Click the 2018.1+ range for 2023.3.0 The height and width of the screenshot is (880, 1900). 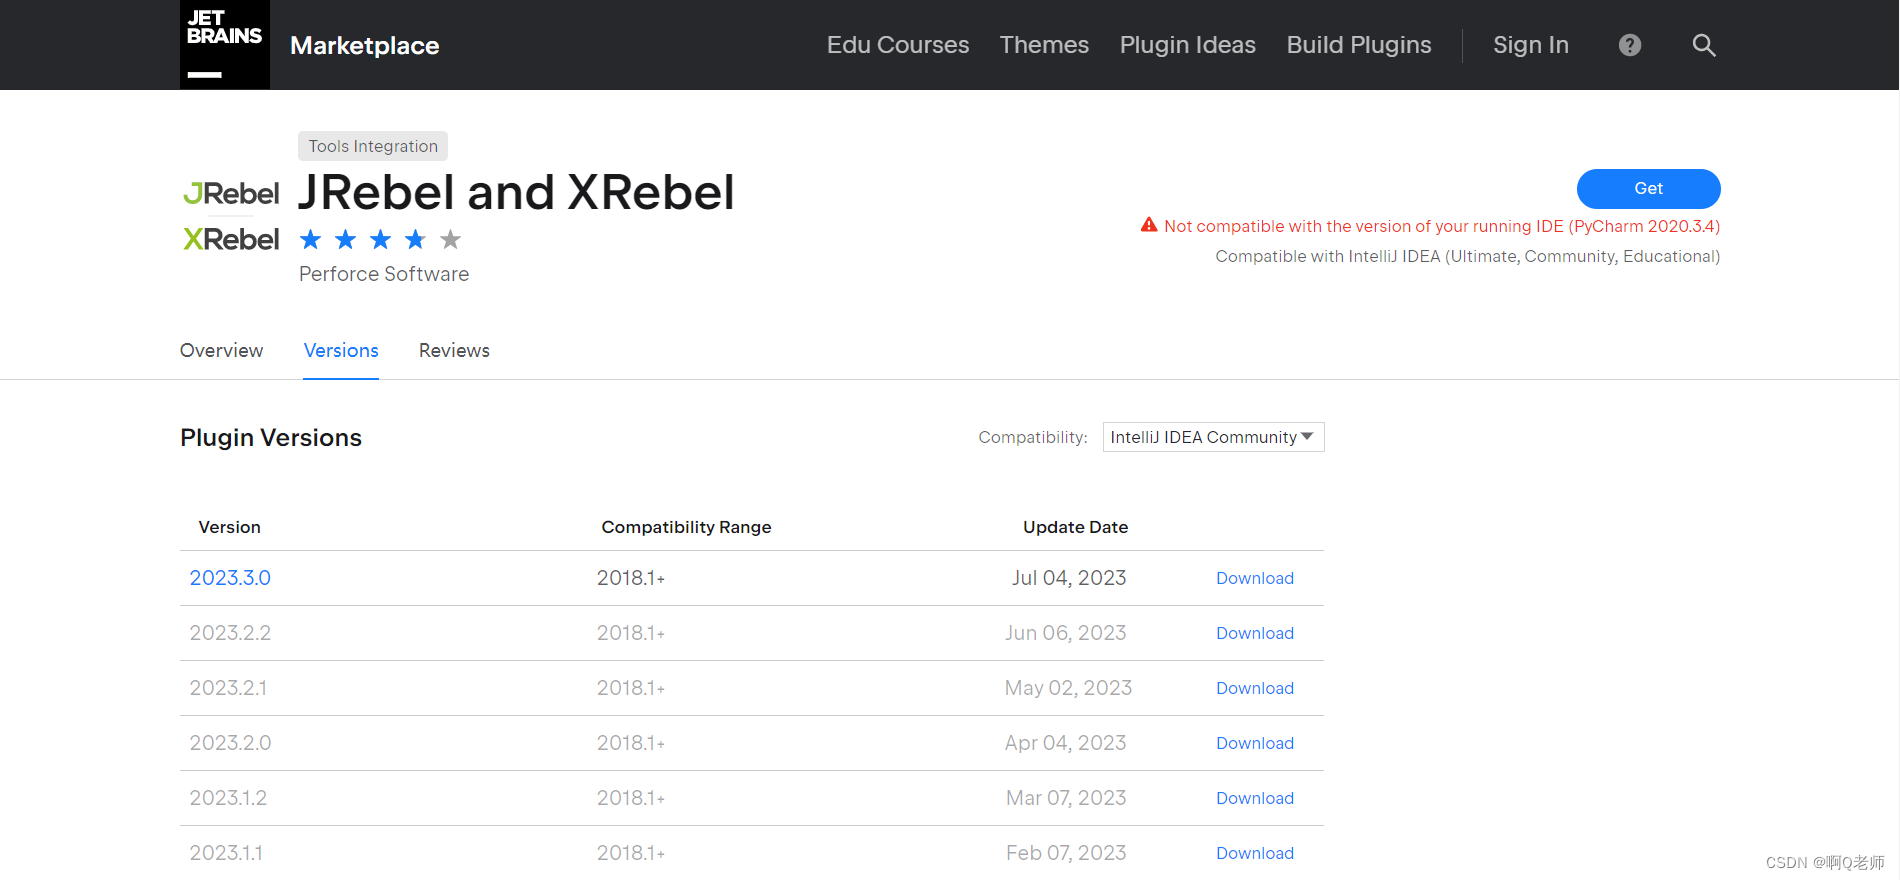click(631, 578)
